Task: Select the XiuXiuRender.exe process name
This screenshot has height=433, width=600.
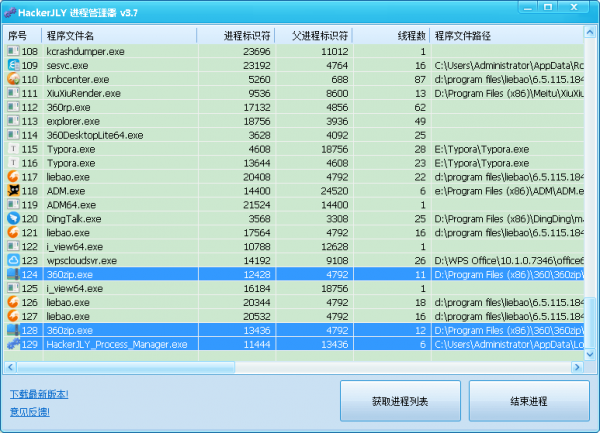Action: pos(83,93)
